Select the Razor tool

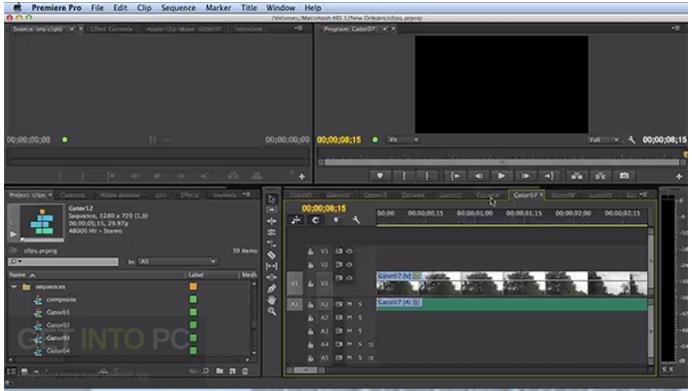click(272, 255)
